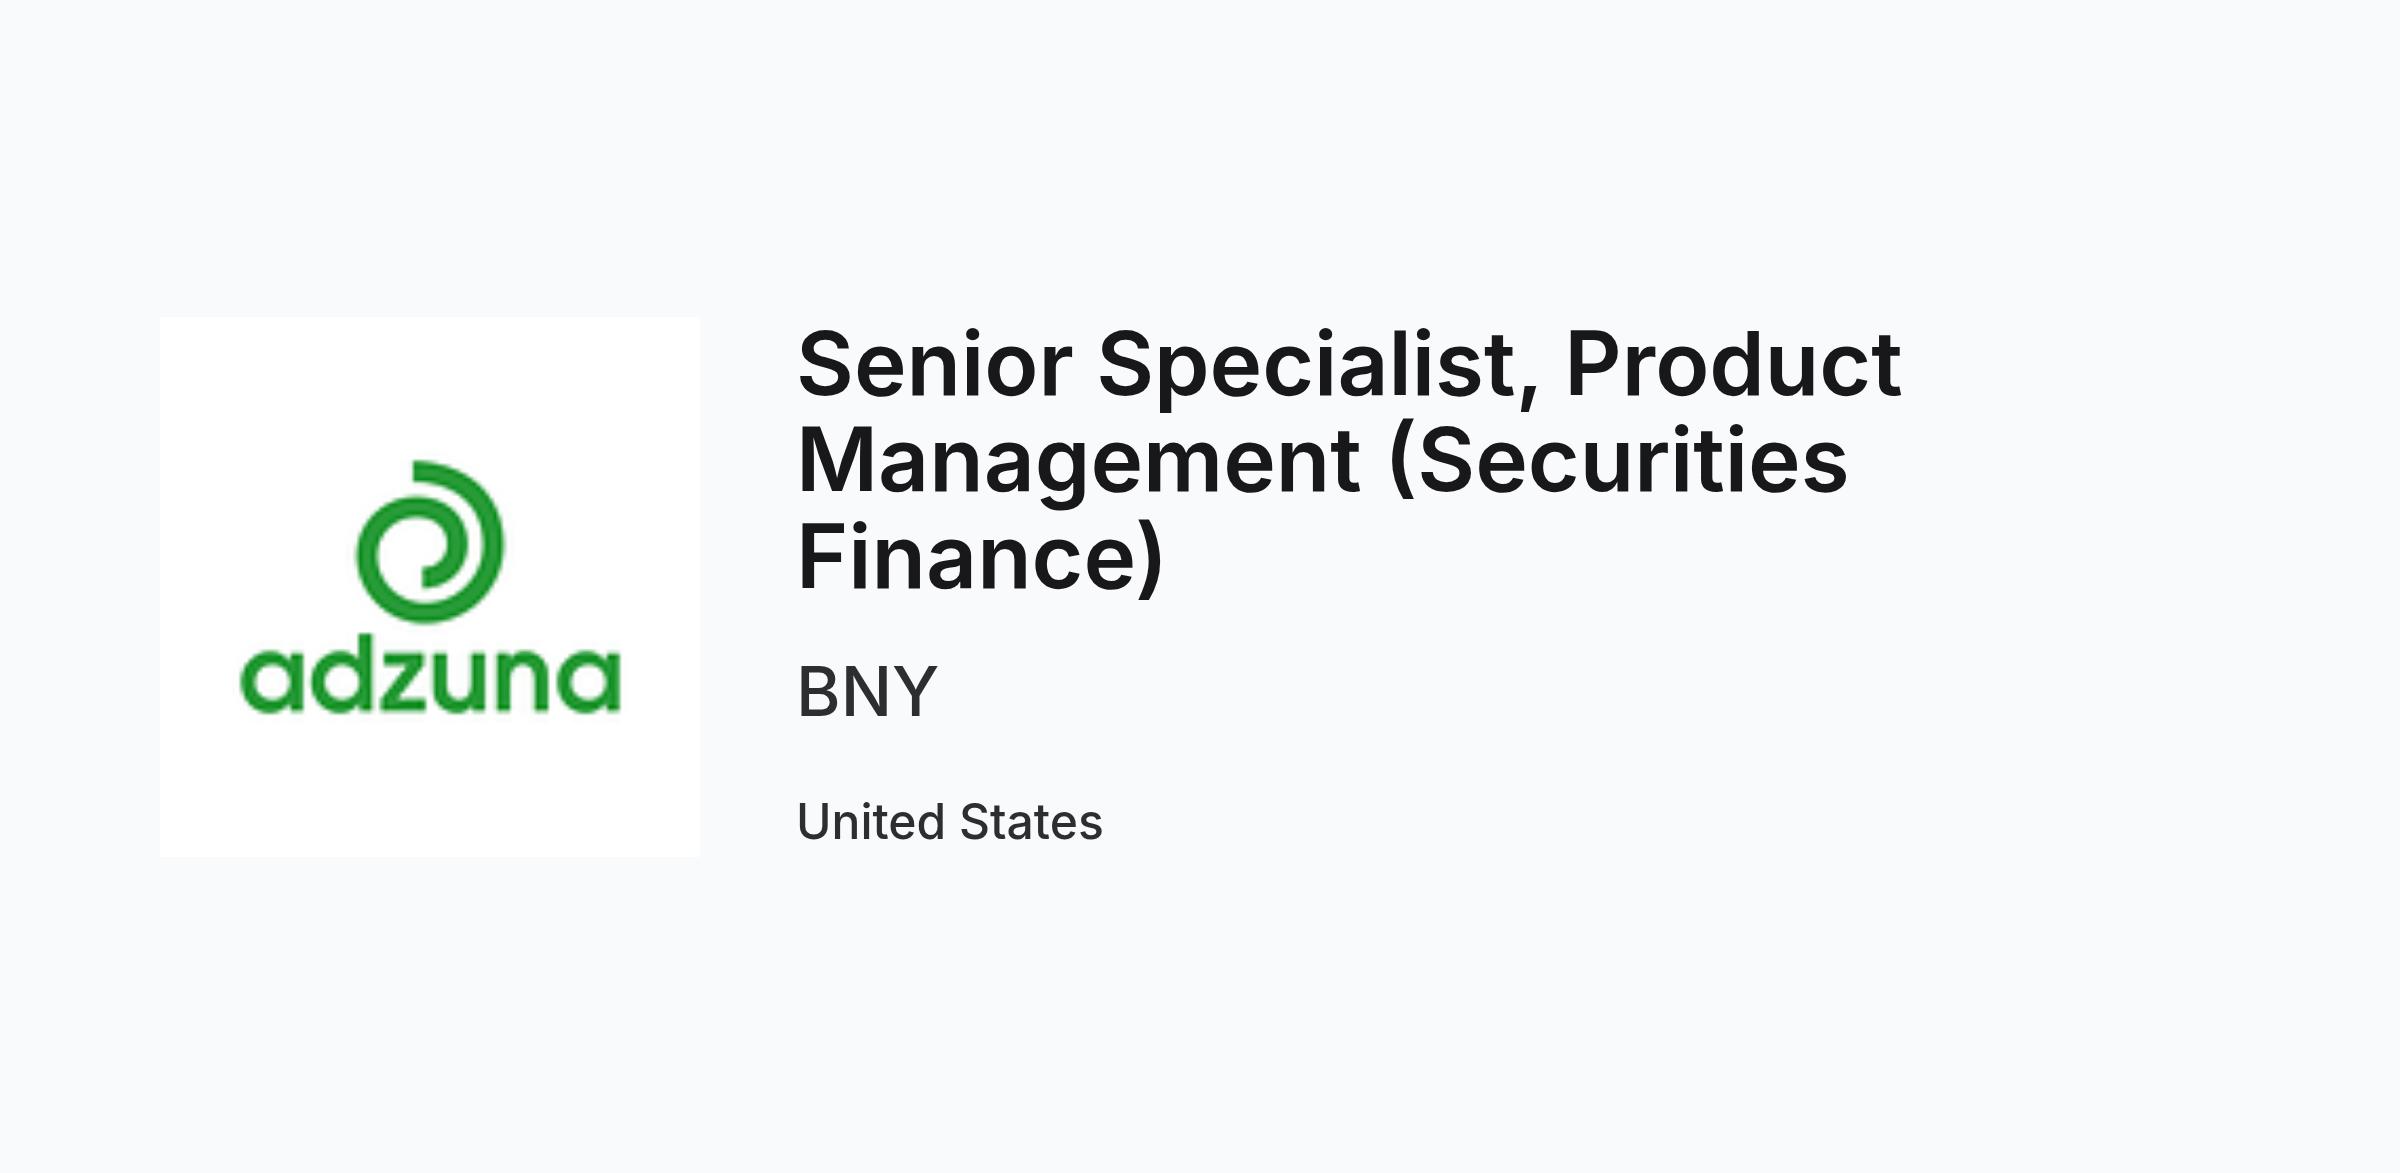The height and width of the screenshot is (1173, 2400).
Task: Click the letter "B" in BNY
Action: [818, 692]
